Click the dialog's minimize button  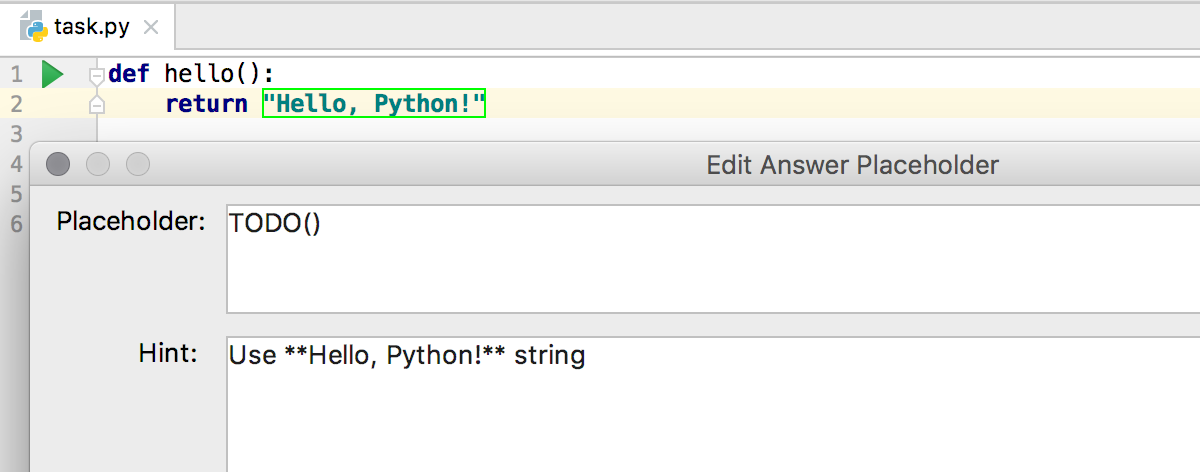pos(98,164)
